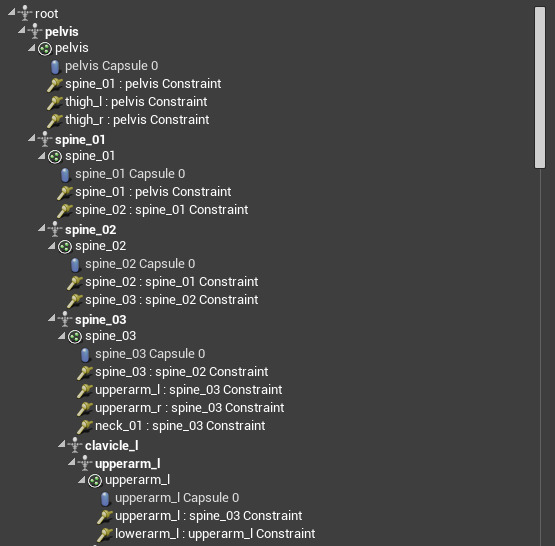Click the bone icon beside clavicle_l
This screenshot has width=555, height=546.
75,445
